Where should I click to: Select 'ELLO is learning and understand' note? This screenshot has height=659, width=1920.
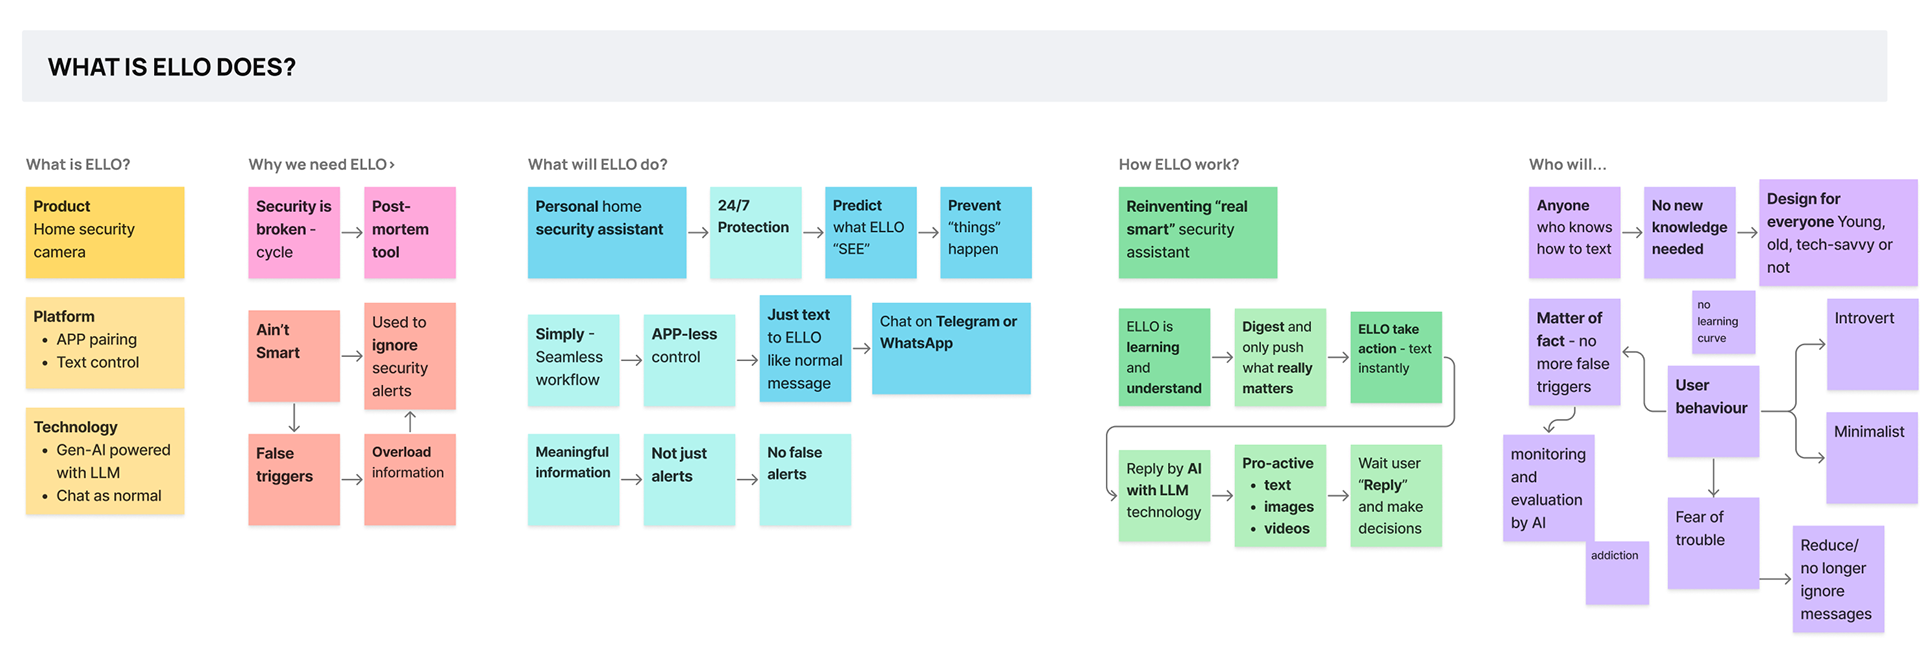point(1164,357)
